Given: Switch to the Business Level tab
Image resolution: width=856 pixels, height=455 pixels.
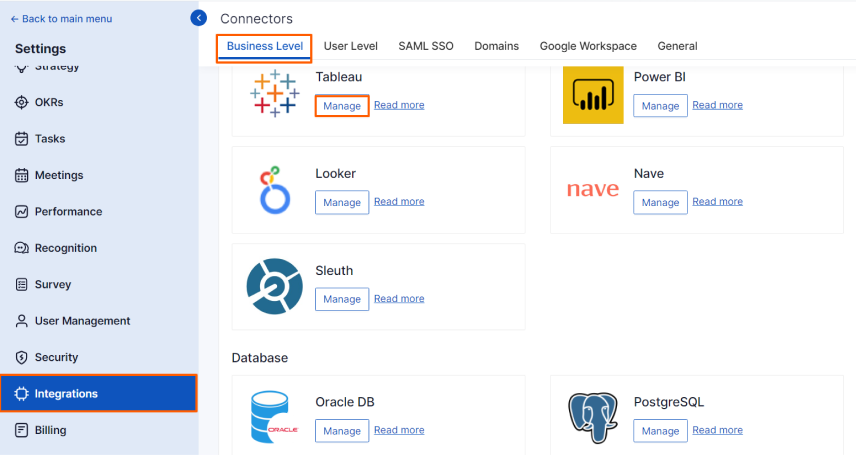Looking at the screenshot, I should pos(265,46).
